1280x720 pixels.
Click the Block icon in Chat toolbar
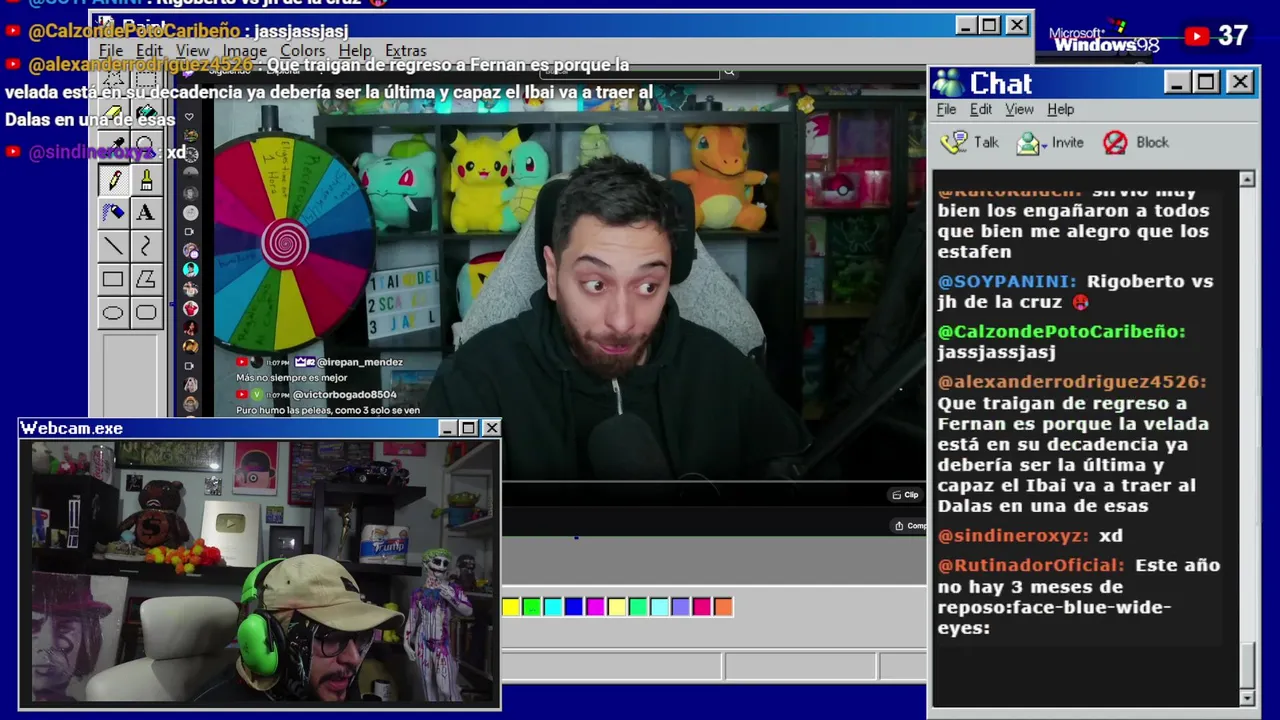pyautogui.click(x=1115, y=142)
